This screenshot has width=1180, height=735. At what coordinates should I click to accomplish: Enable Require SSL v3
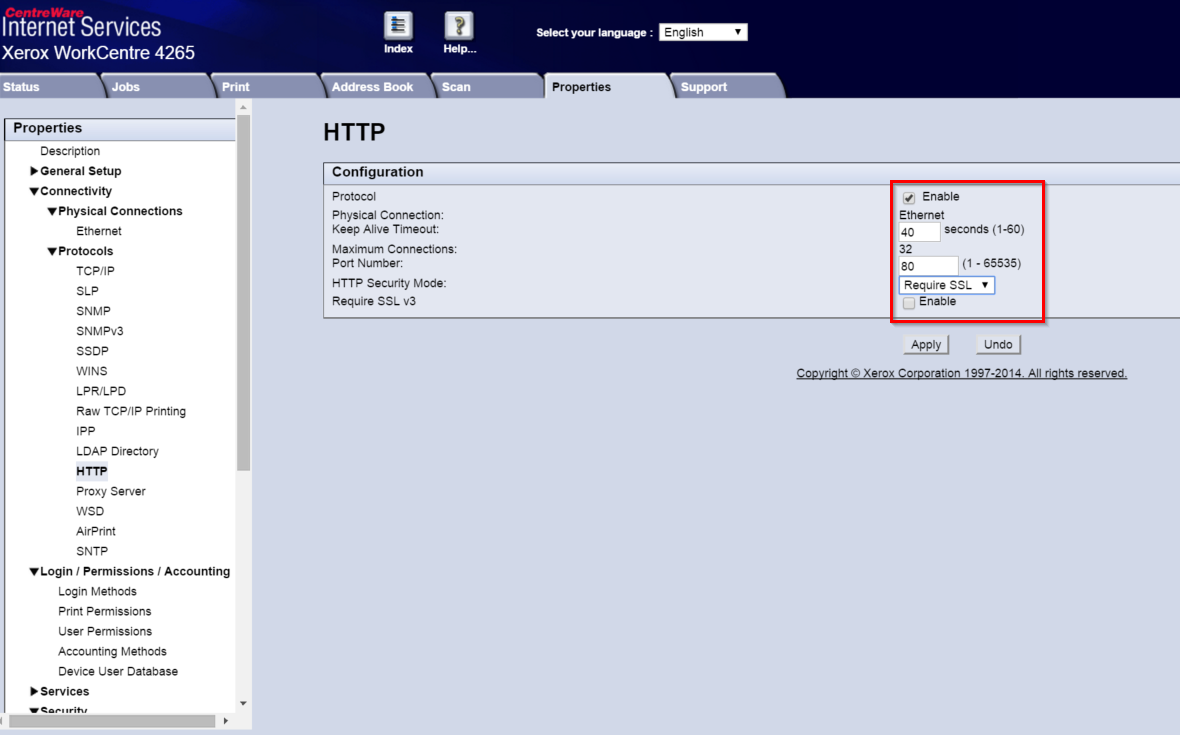tap(908, 301)
